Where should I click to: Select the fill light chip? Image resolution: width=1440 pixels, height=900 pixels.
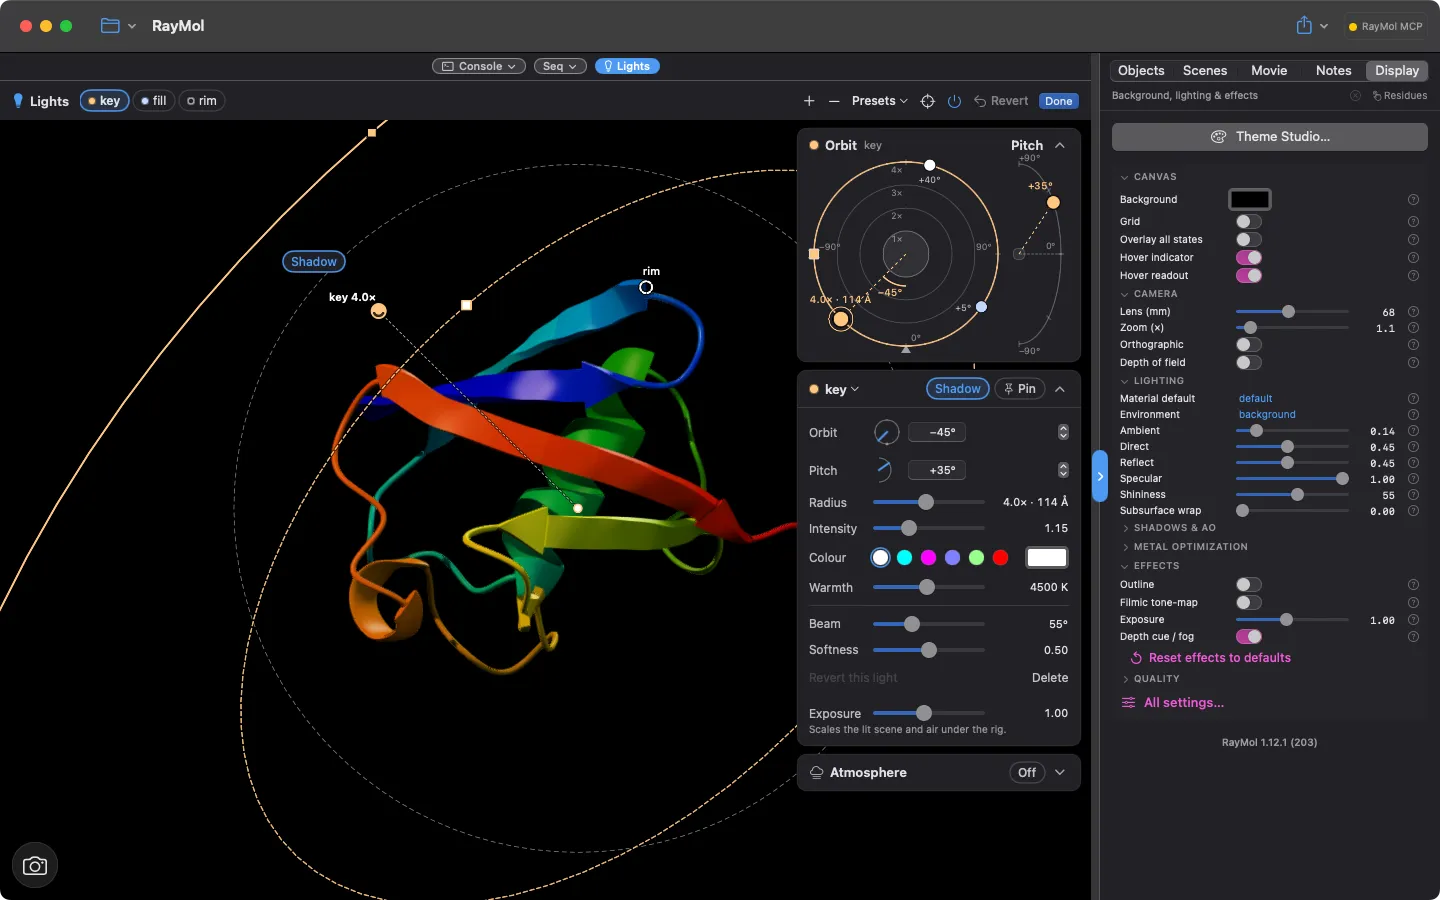154,101
